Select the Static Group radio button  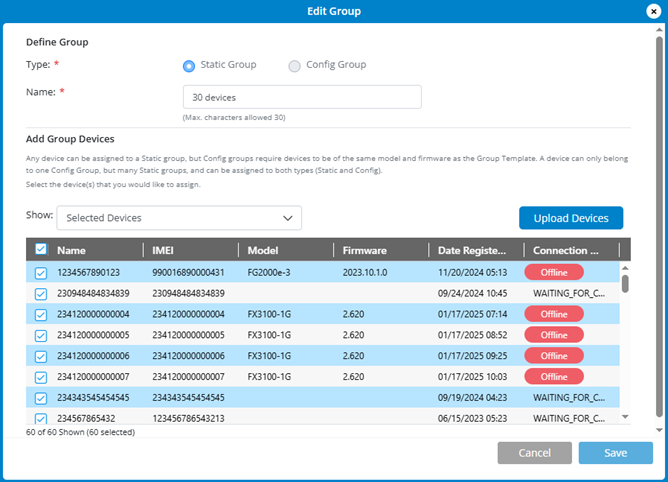(189, 66)
